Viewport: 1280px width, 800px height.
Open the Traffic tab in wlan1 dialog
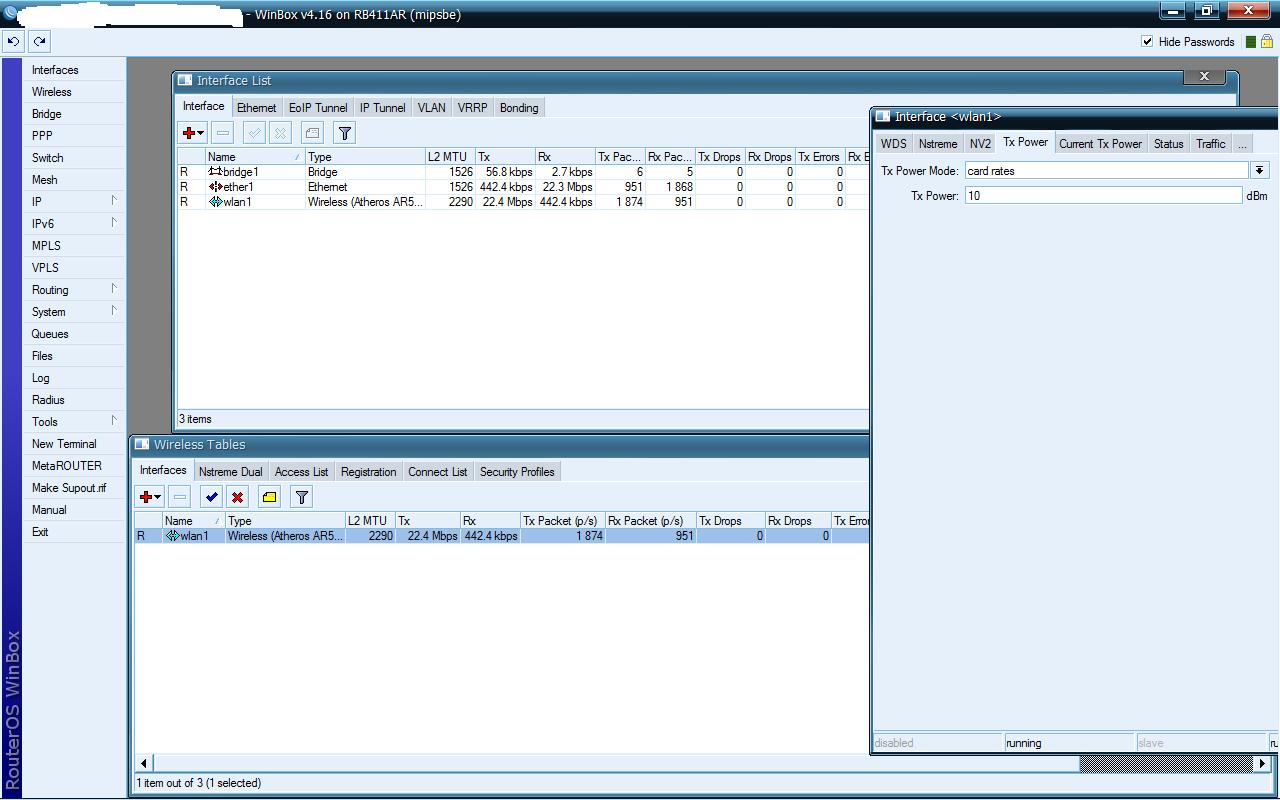1211,144
